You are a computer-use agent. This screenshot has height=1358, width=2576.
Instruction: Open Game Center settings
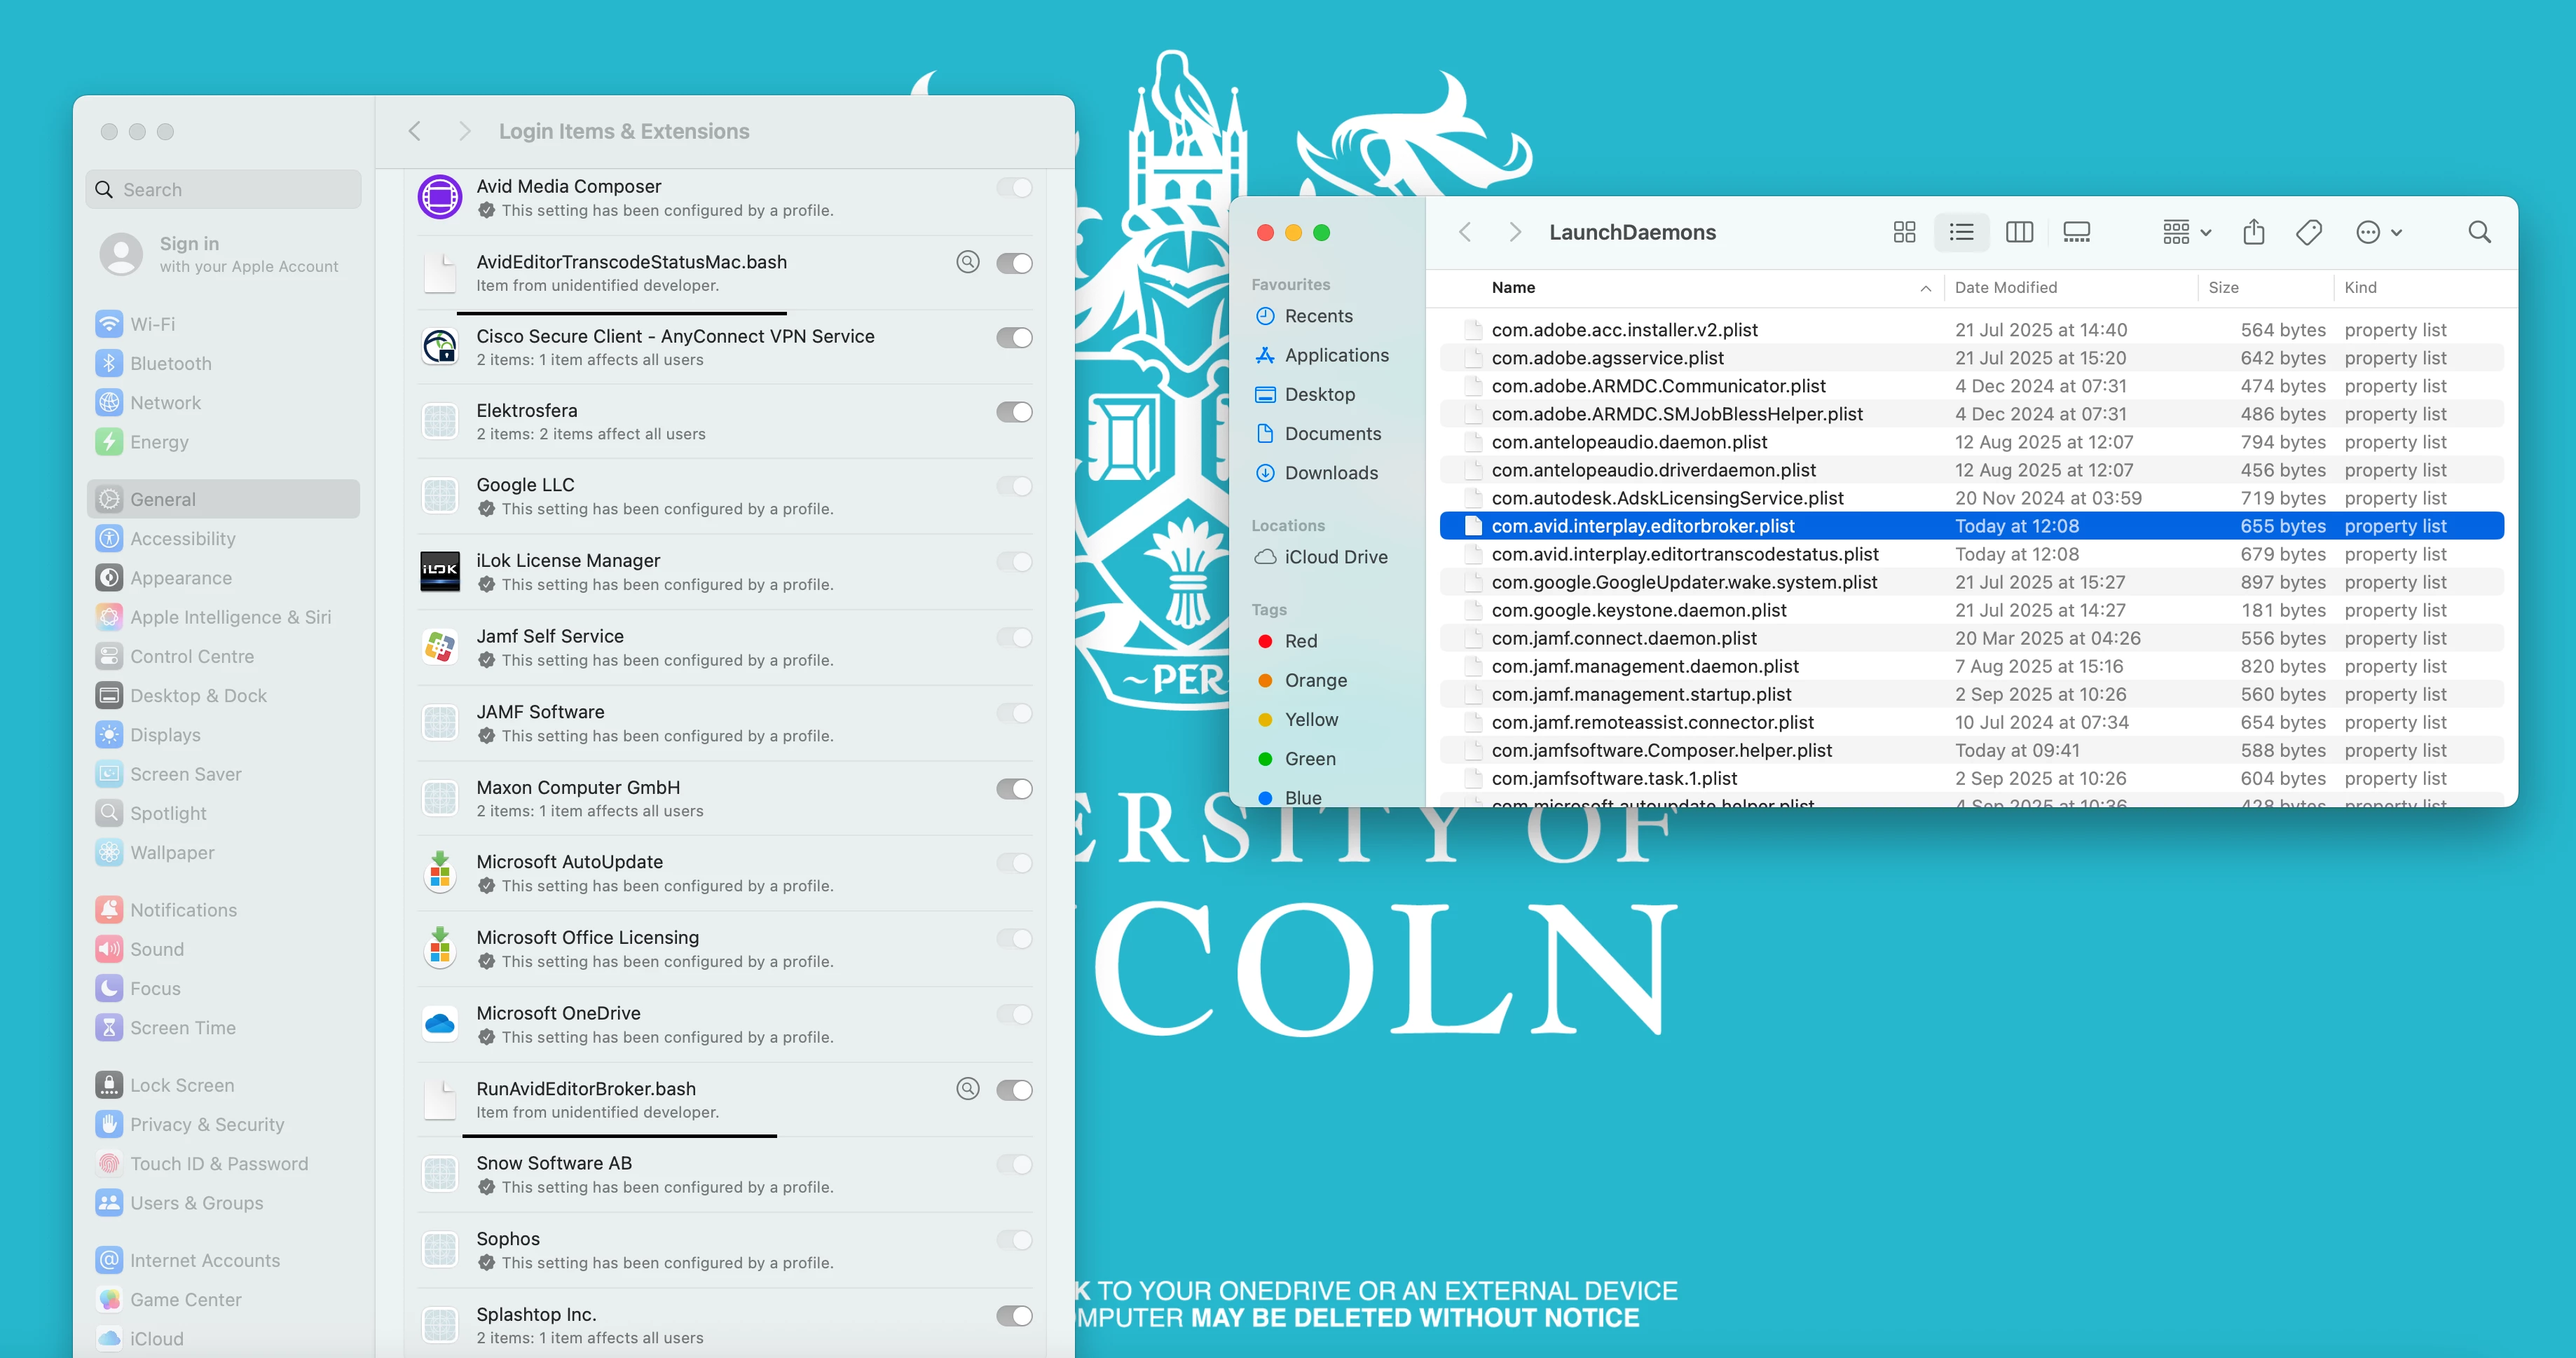(224, 1300)
